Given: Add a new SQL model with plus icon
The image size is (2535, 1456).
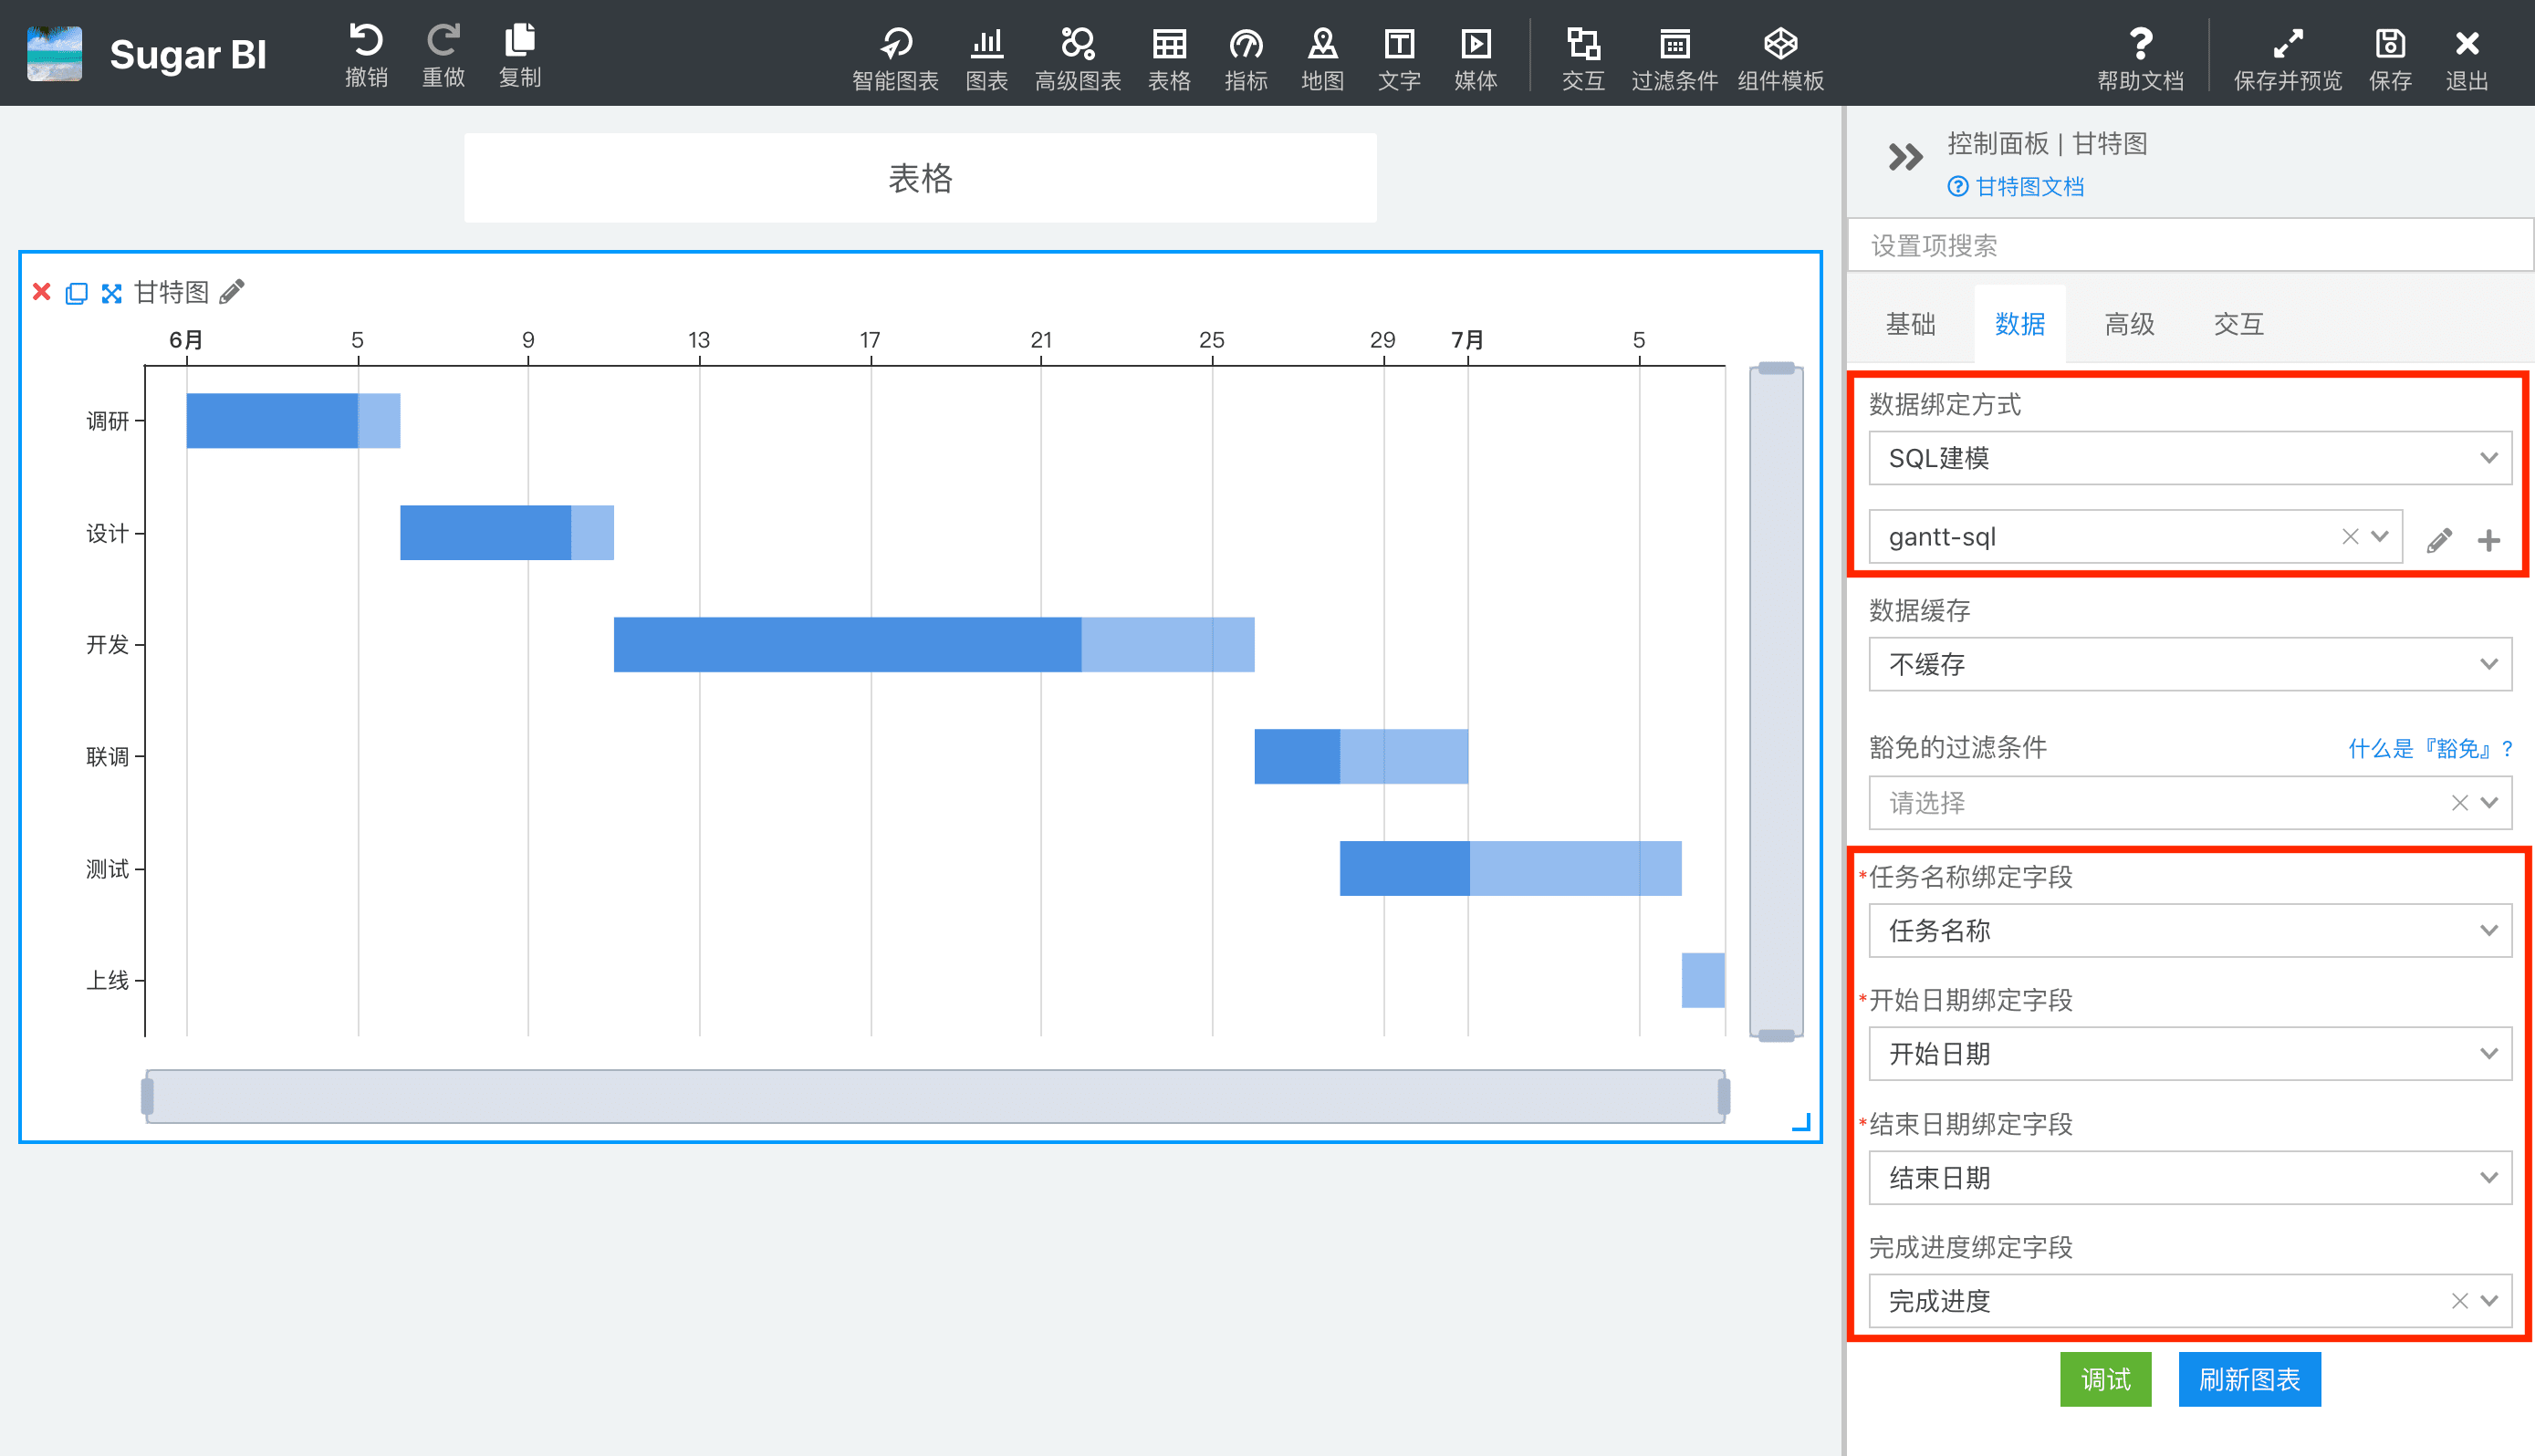Looking at the screenshot, I should pos(2489,540).
